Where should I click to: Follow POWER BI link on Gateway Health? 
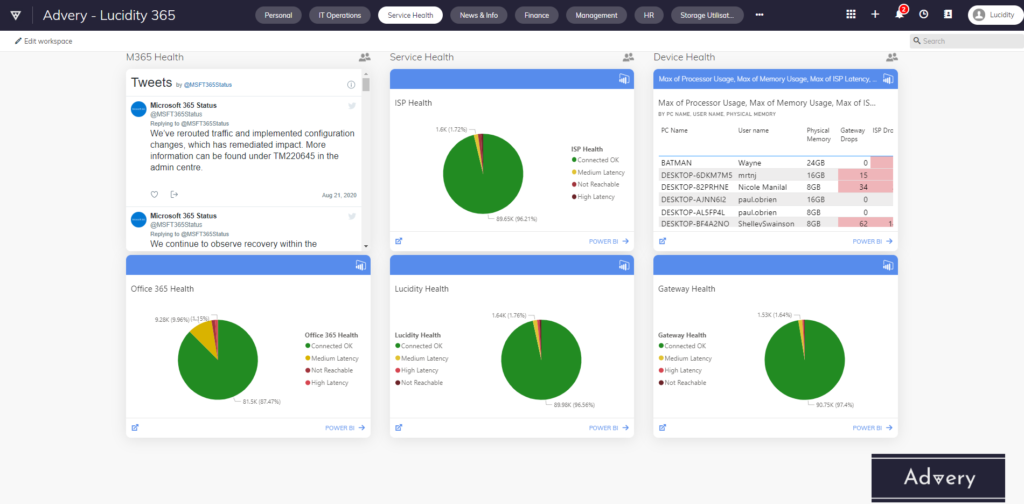tap(872, 428)
